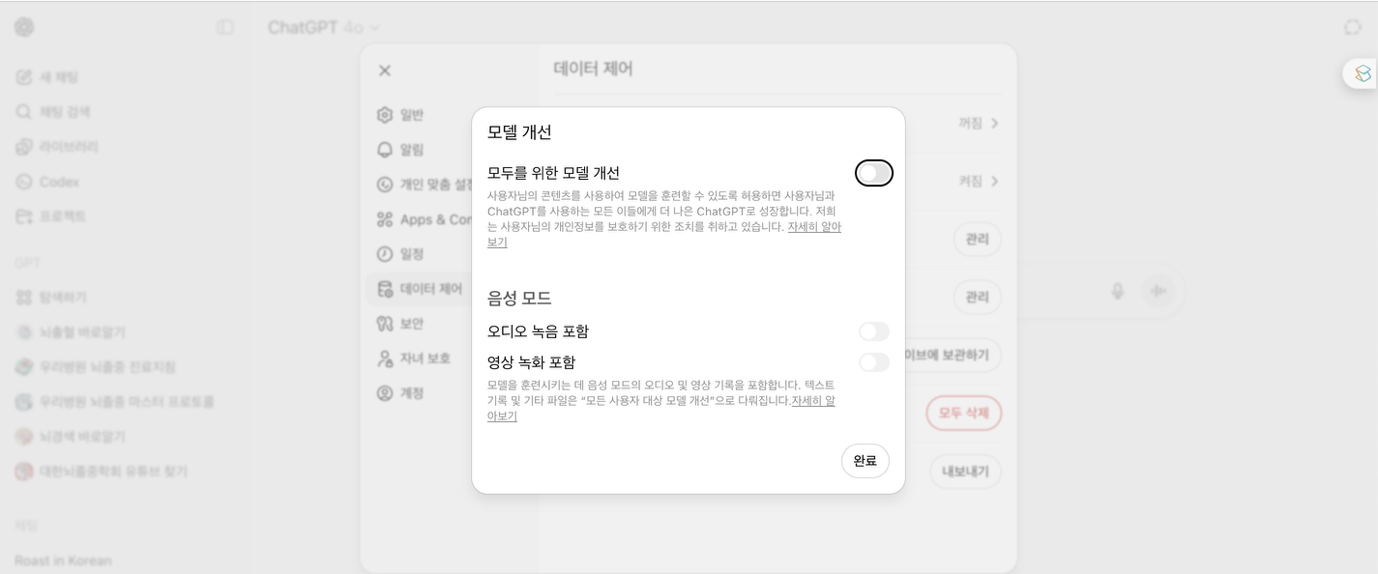
Task: Click the 모두 삭제 button
Action: [963, 413]
